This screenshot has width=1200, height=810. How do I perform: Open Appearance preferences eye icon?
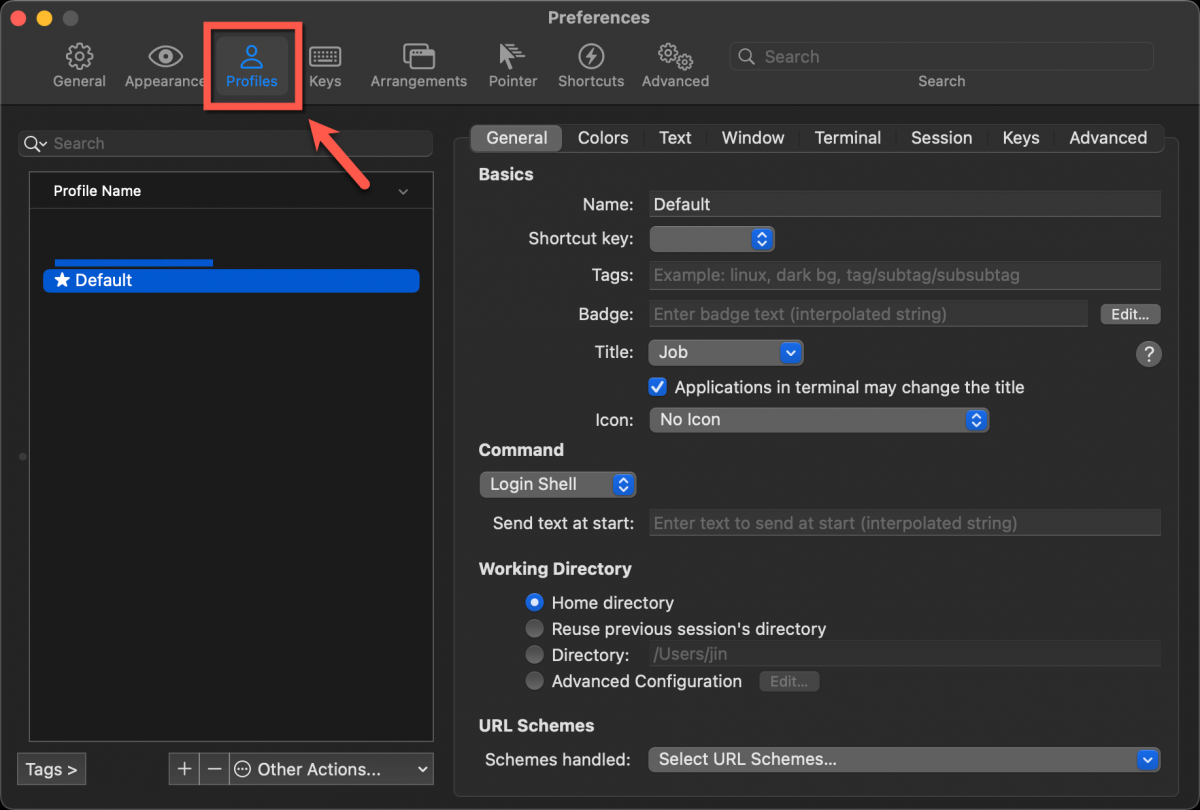point(165,56)
